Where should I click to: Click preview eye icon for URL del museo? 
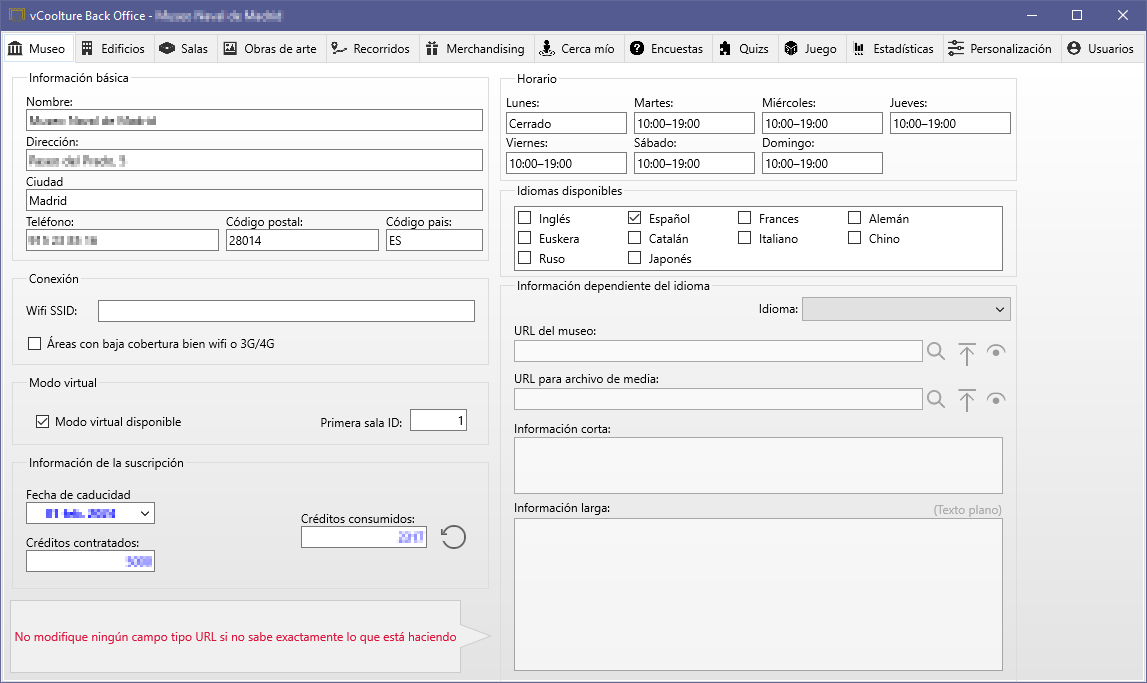pos(996,351)
